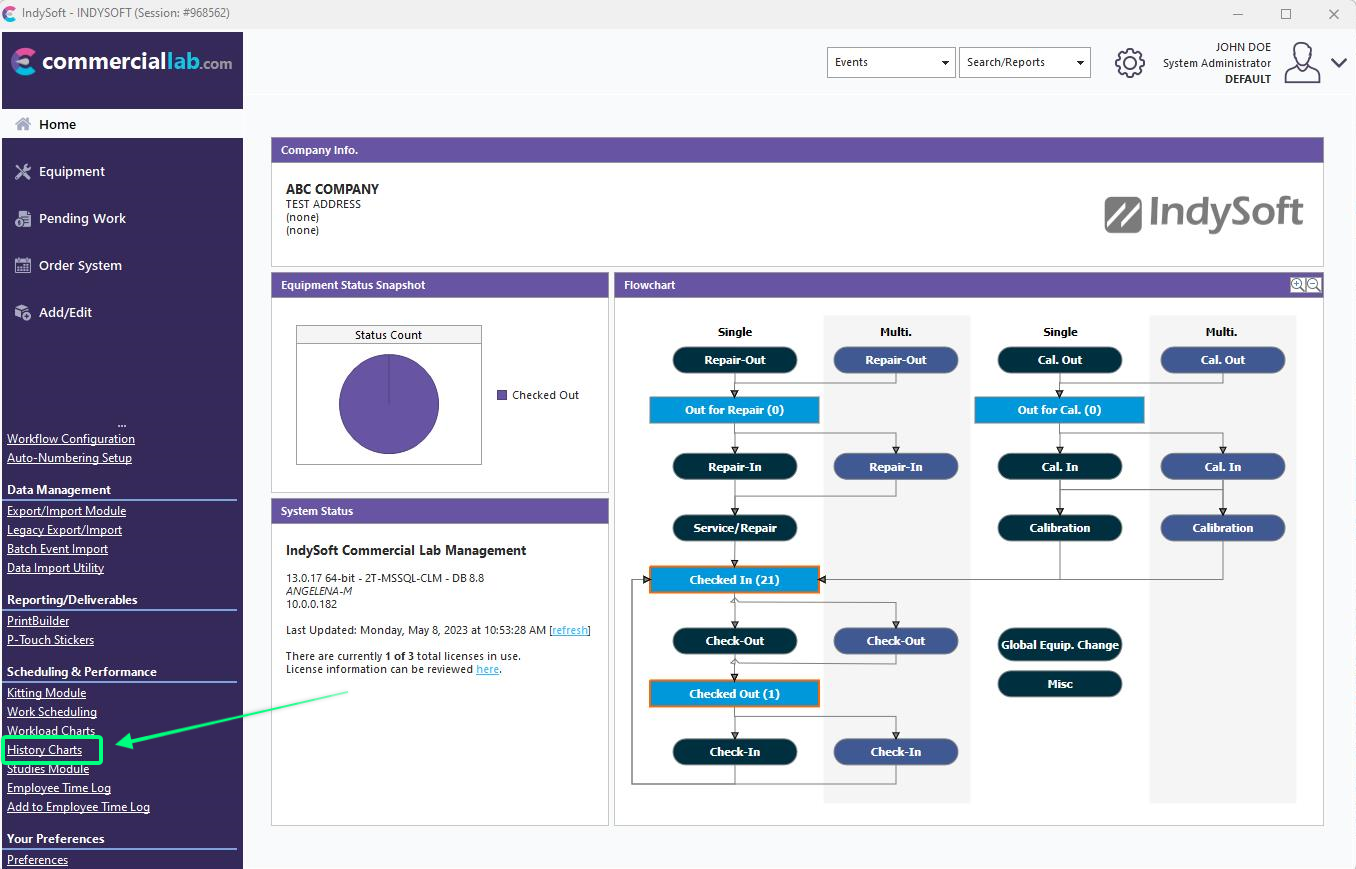Click the Equipment wrench icon in sidebar
This screenshot has height=869, width=1356.
pyautogui.click(x=23, y=172)
